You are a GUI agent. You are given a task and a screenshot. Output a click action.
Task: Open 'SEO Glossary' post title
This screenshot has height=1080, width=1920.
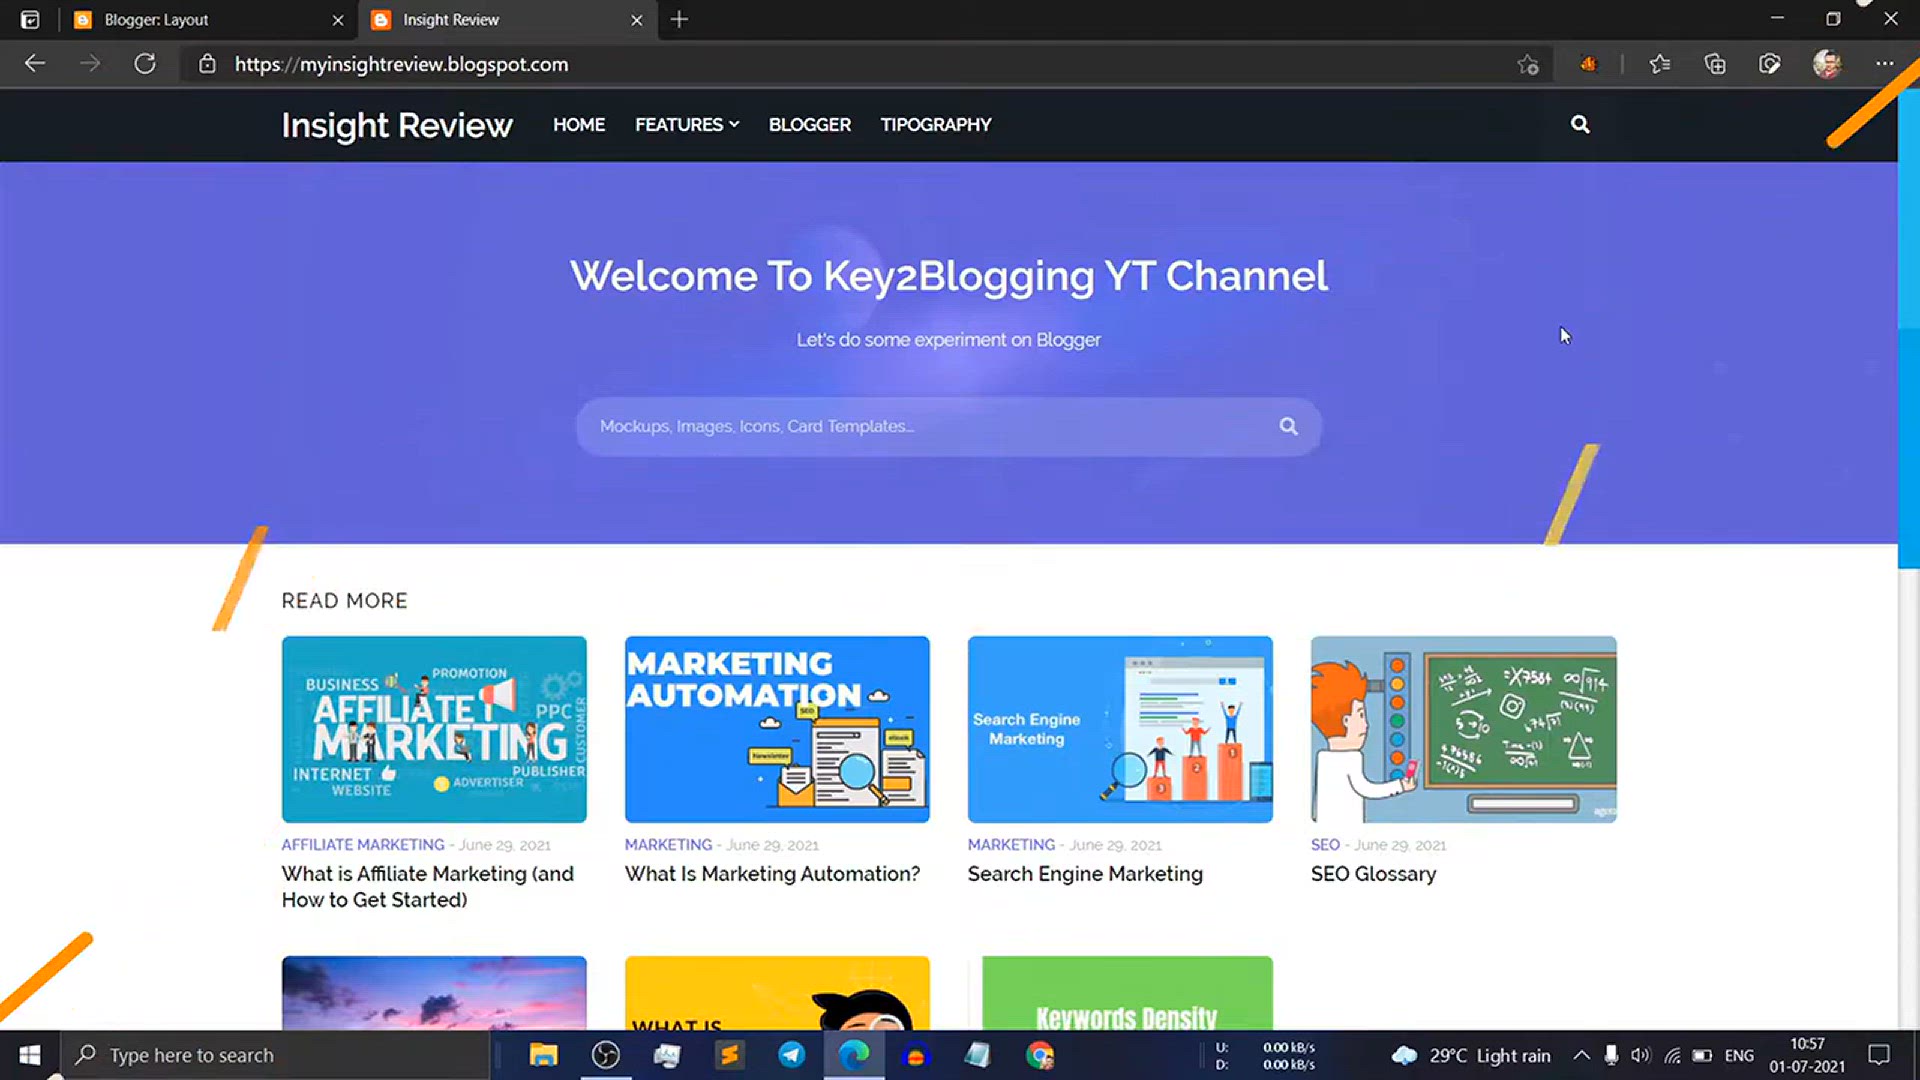click(x=1373, y=874)
